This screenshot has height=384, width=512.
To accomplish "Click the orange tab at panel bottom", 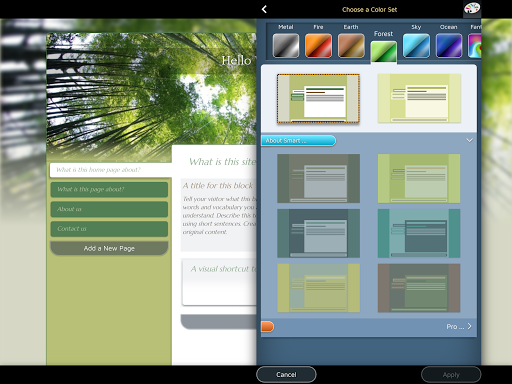I will tap(267, 327).
